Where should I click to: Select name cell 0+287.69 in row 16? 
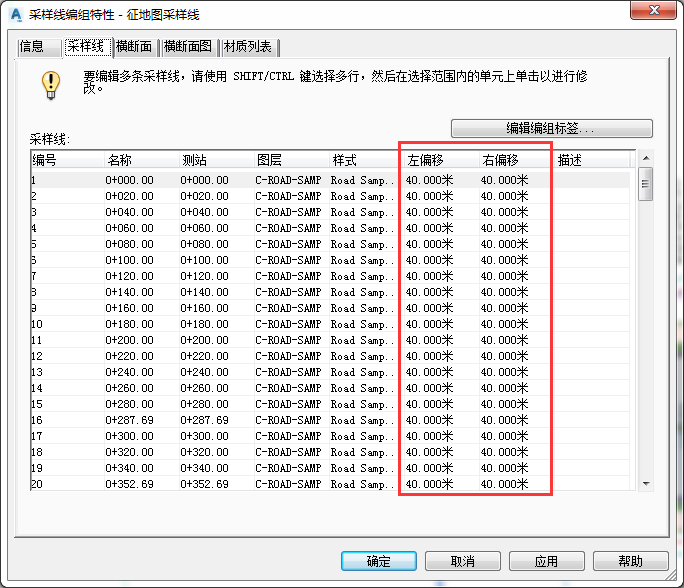pos(130,420)
